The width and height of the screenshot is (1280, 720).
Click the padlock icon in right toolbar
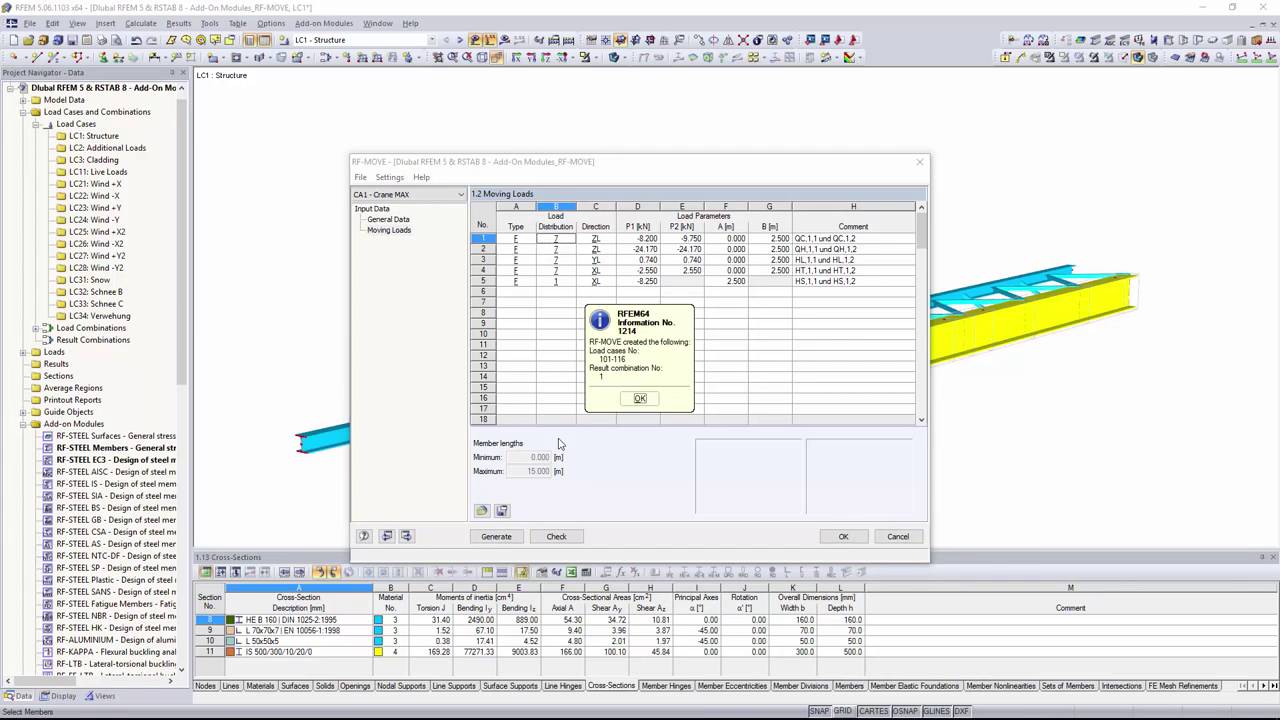pyautogui.click(x=1005, y=57)
